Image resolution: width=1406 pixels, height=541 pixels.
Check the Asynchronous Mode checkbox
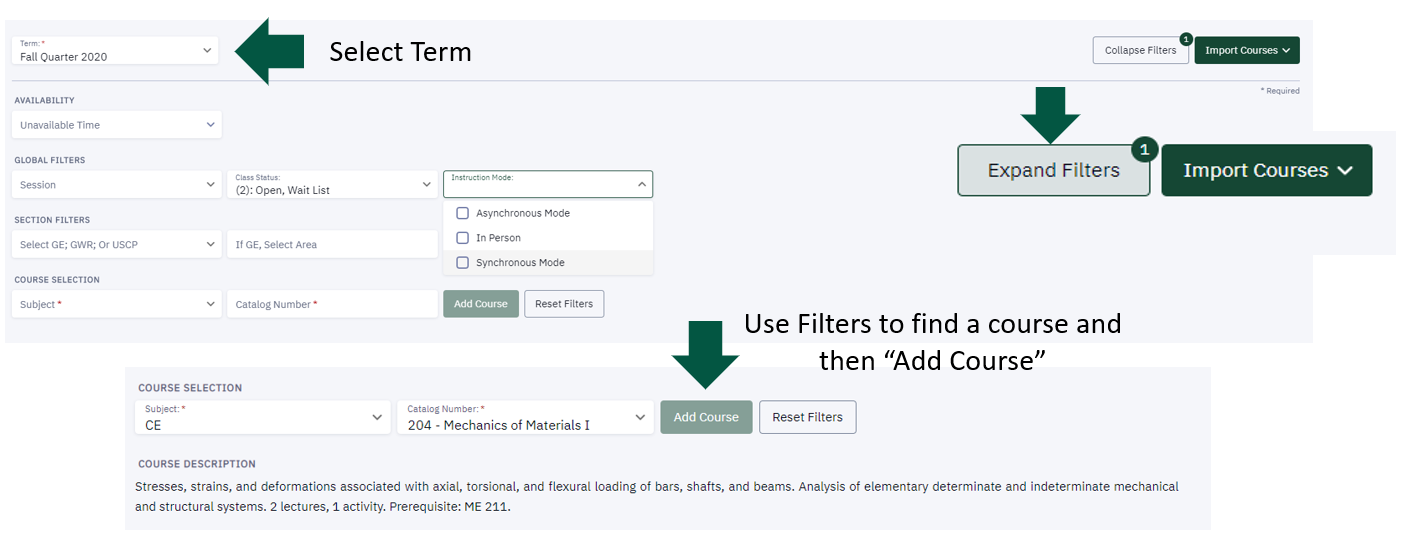[462, 213]
